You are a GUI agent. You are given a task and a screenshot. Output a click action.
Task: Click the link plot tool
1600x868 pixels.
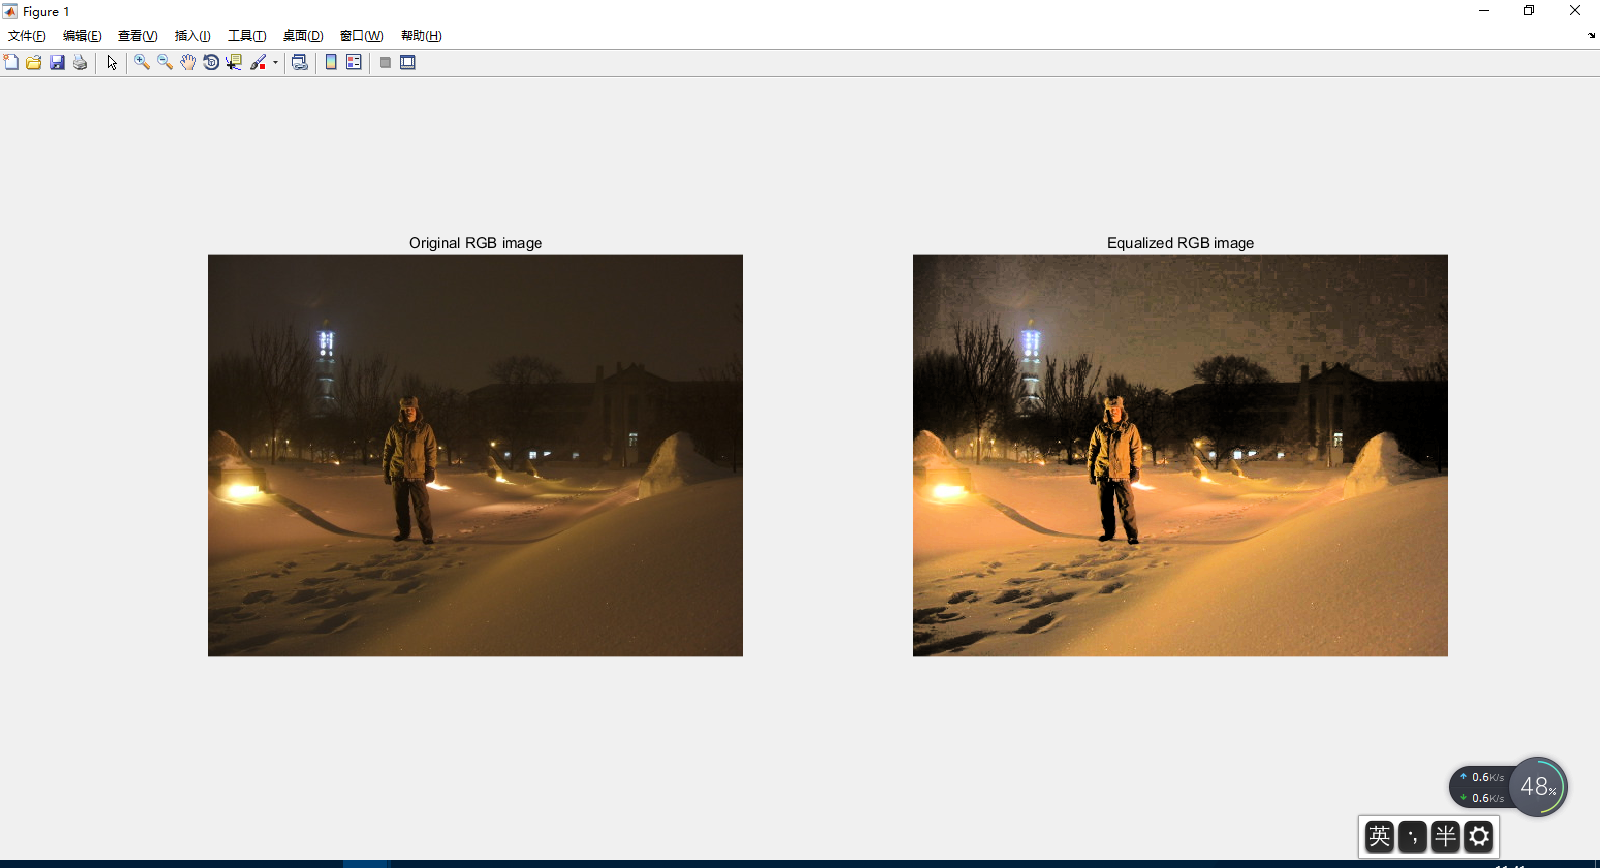pyautogui.click(x=299, y=62)
